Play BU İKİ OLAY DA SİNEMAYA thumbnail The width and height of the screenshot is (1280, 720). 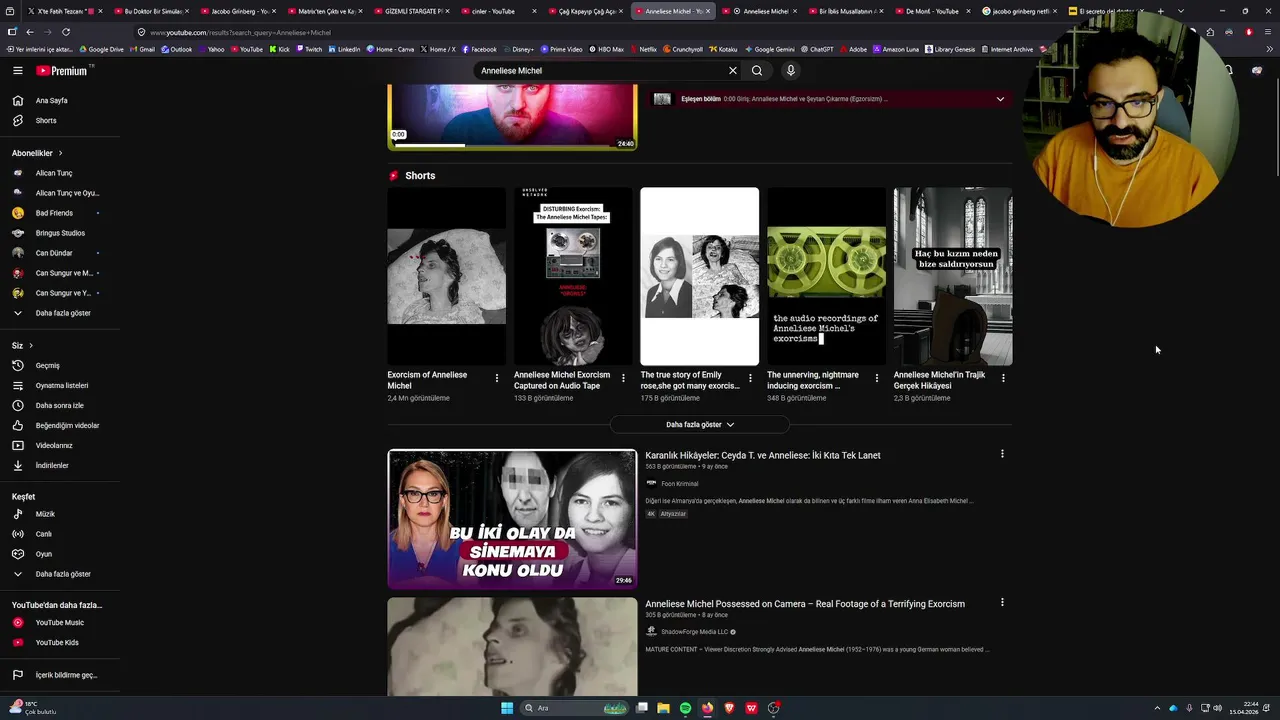[x=512, y=519]
